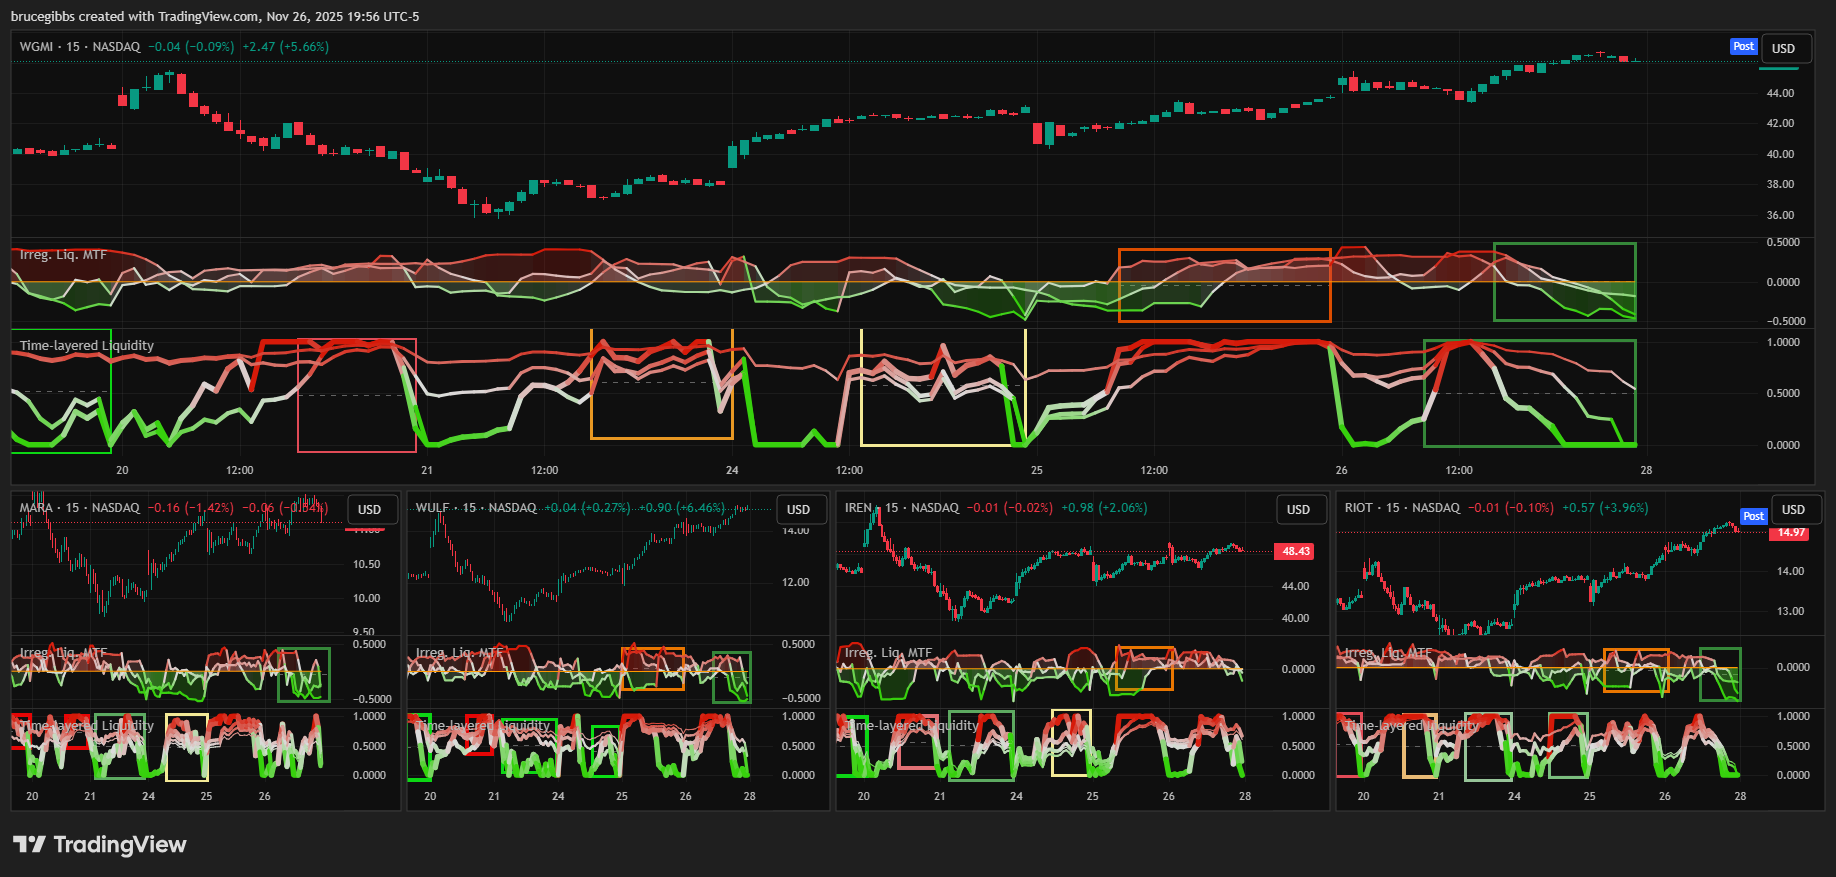Click the Irreg. Liq. MTF label in WGMI chart

coord(63,255)
